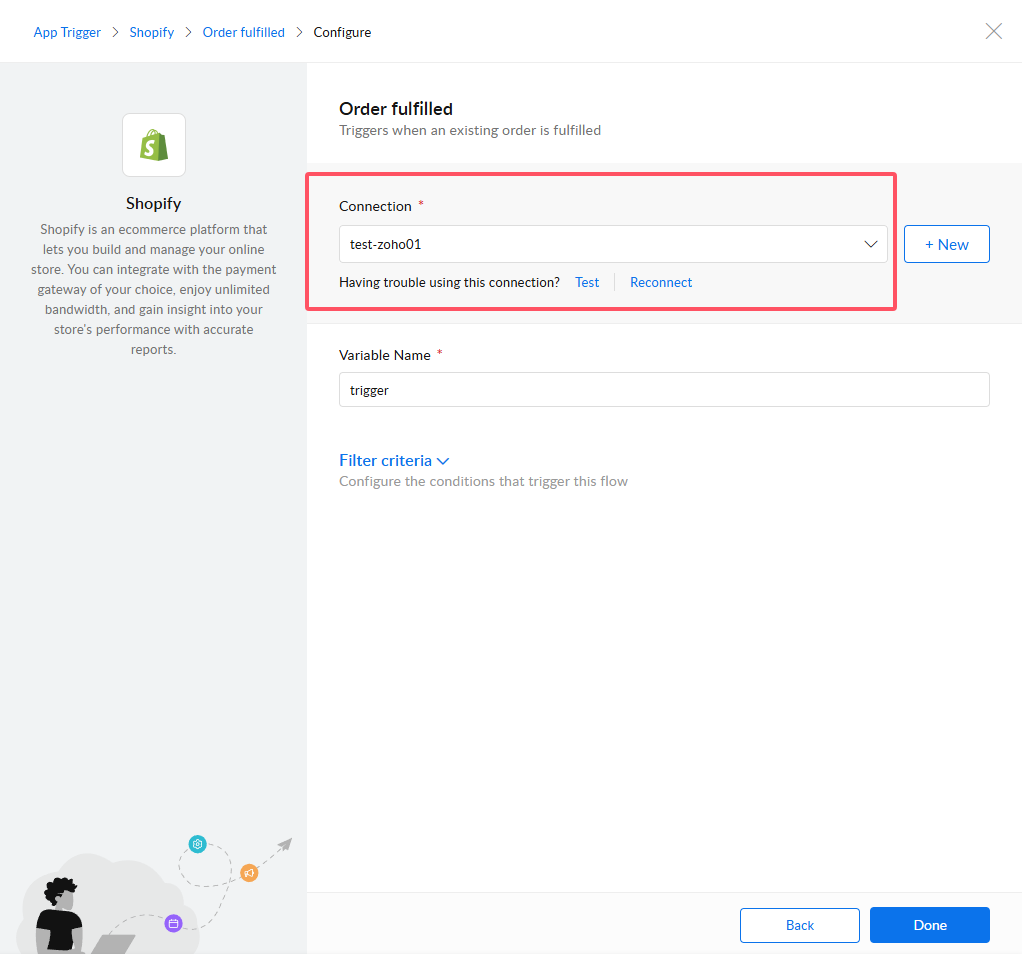This screenshot has height=954, width=1022.
Task: Click the + New connection button
Action: [x=946, y=244]
